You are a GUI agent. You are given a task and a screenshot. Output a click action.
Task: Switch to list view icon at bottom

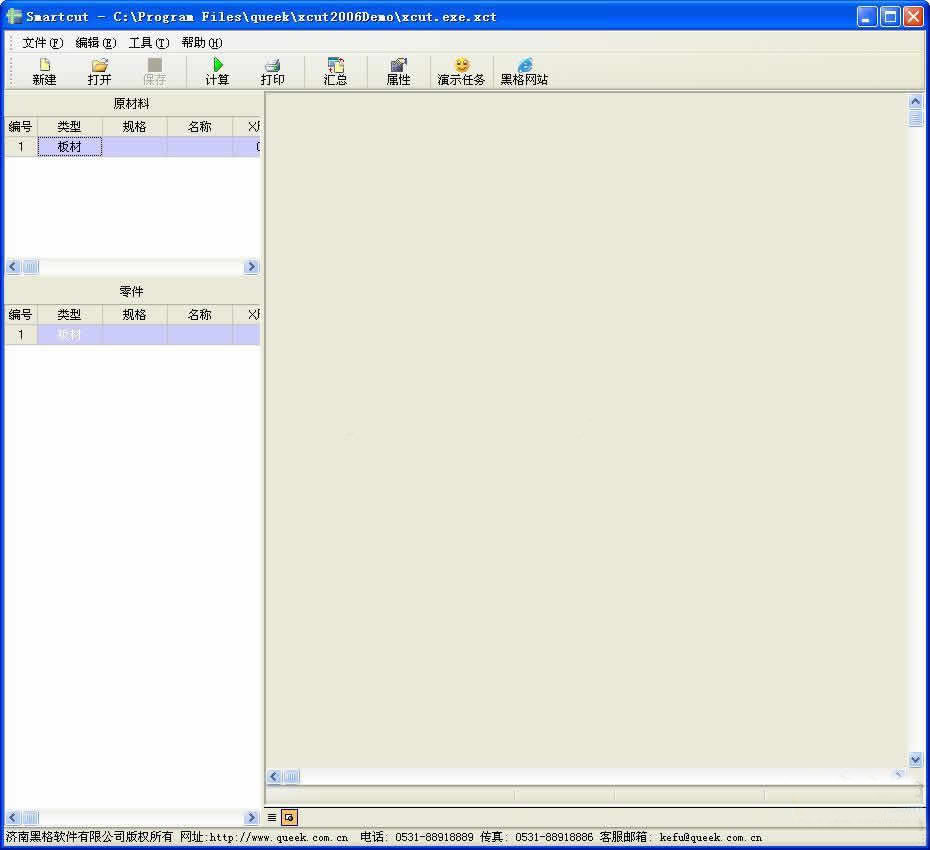click(272, 817)
